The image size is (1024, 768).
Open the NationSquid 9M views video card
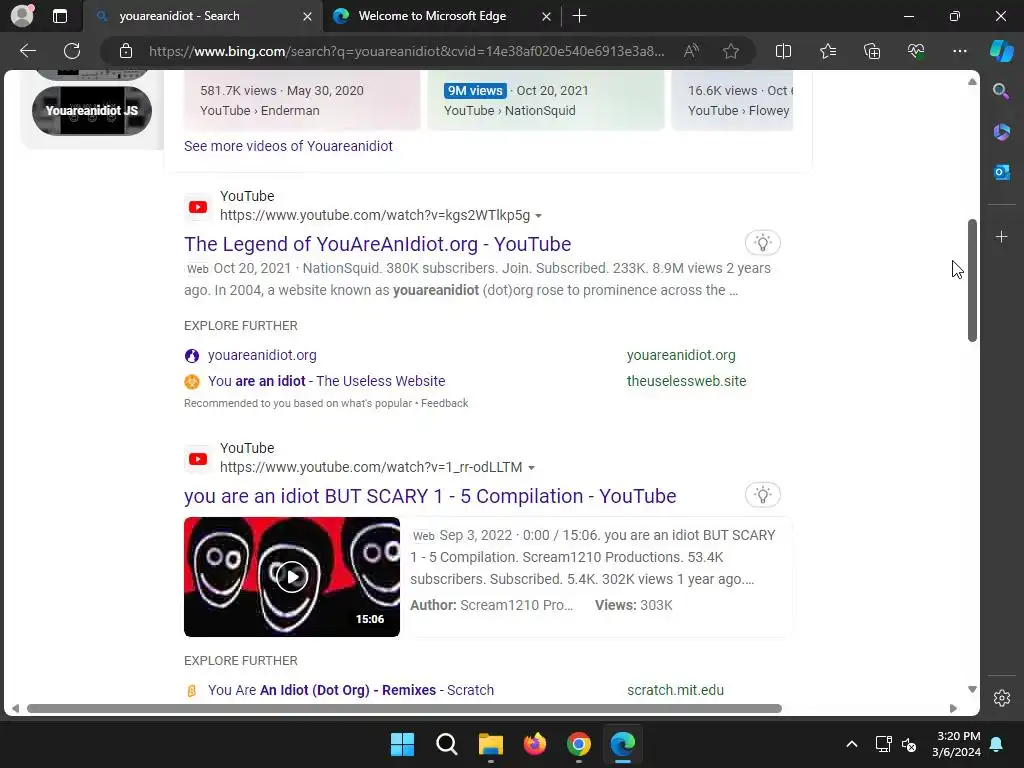[545, 101]
